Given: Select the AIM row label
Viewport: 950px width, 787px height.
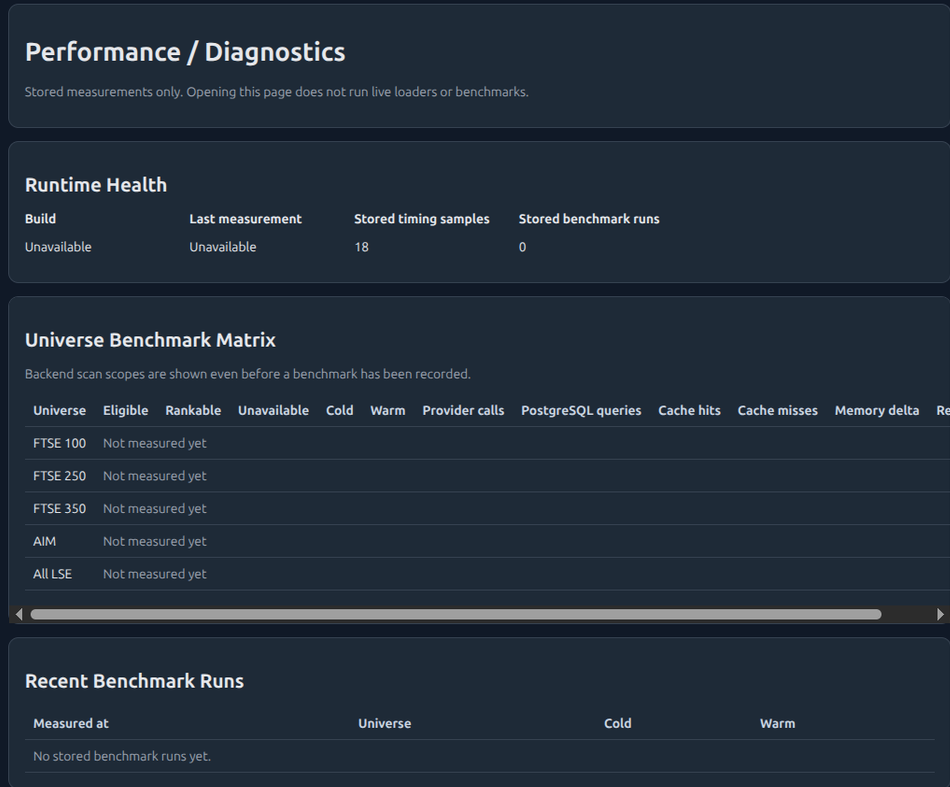Looking at the screenshot, I should (44, 541).
